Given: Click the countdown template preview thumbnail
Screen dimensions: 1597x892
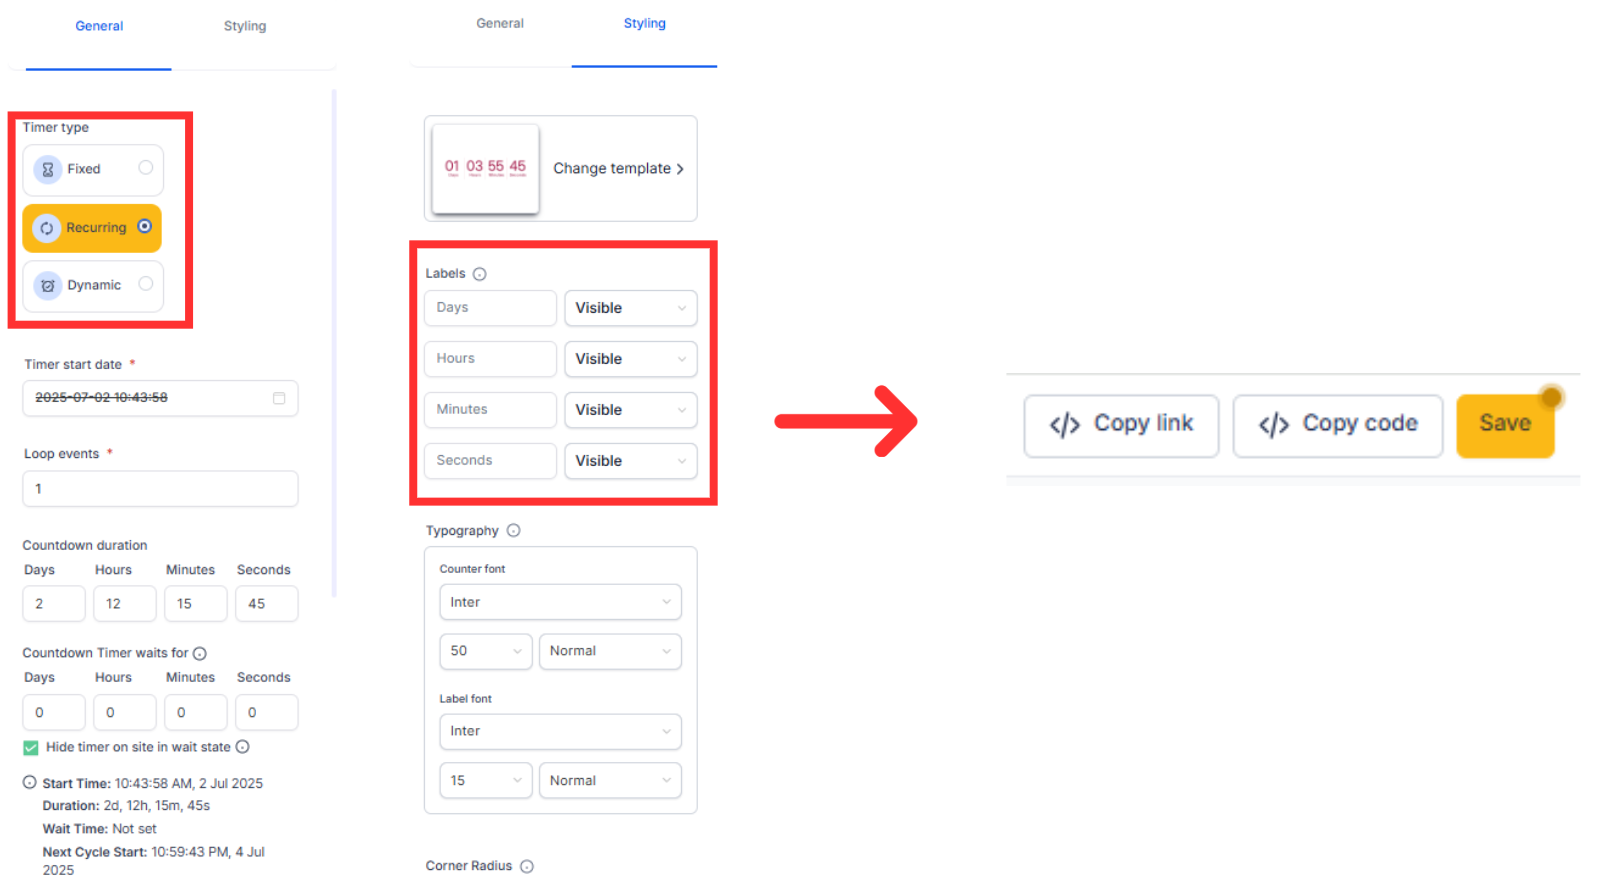Looking at the screenshot, I should tap(486, 168).
